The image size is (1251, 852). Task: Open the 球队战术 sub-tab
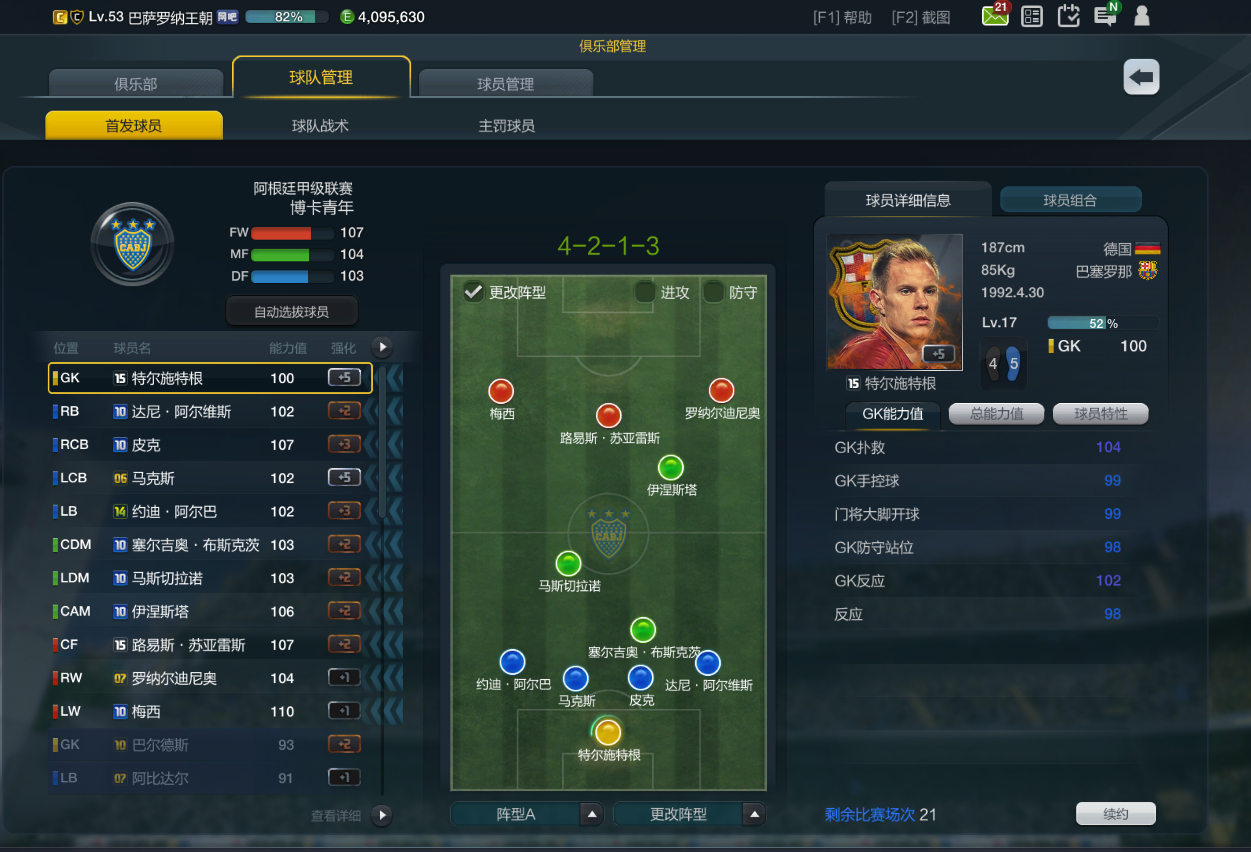320,126
